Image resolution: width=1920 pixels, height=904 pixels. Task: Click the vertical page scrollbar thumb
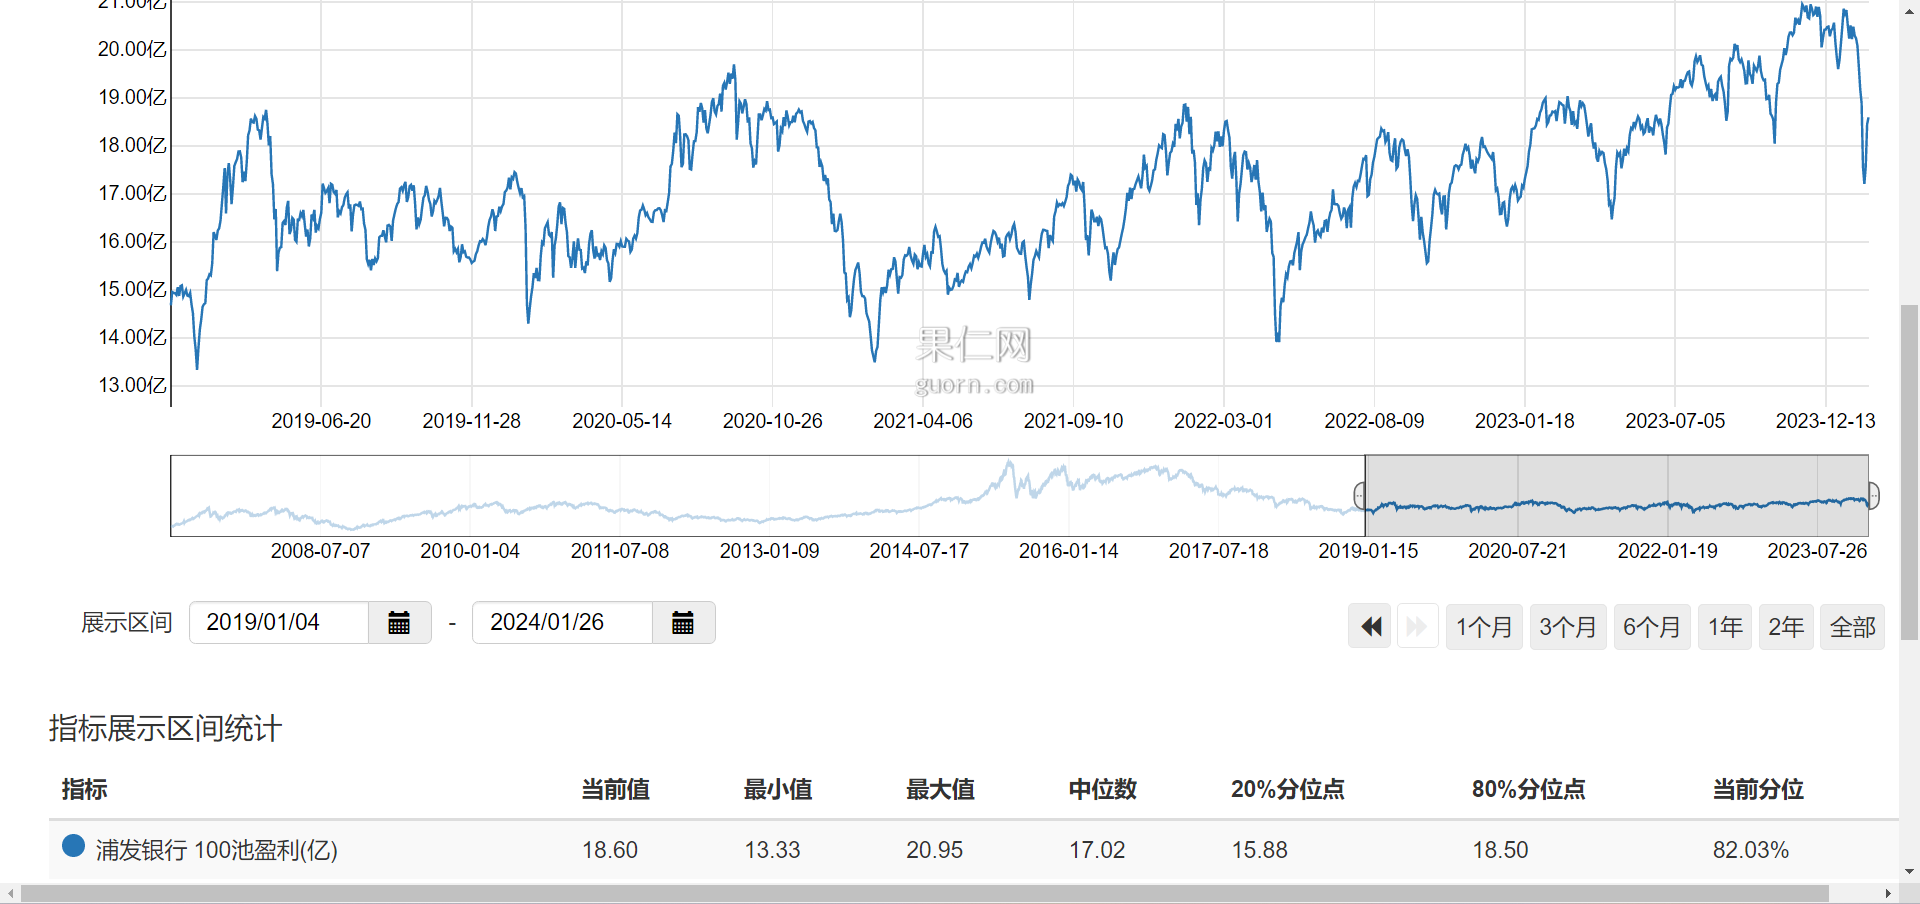(x=1909, y=472)
